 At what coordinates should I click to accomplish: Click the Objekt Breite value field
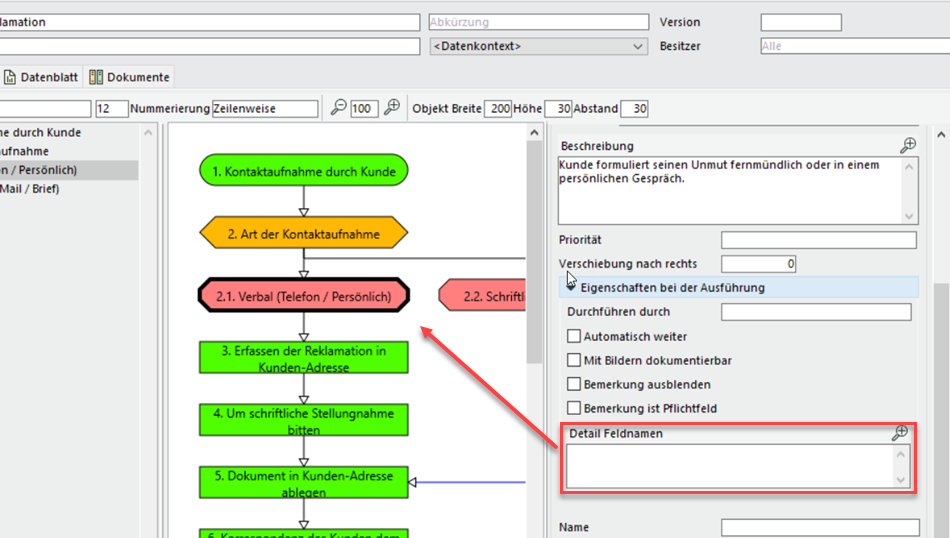tap(497, 108)
